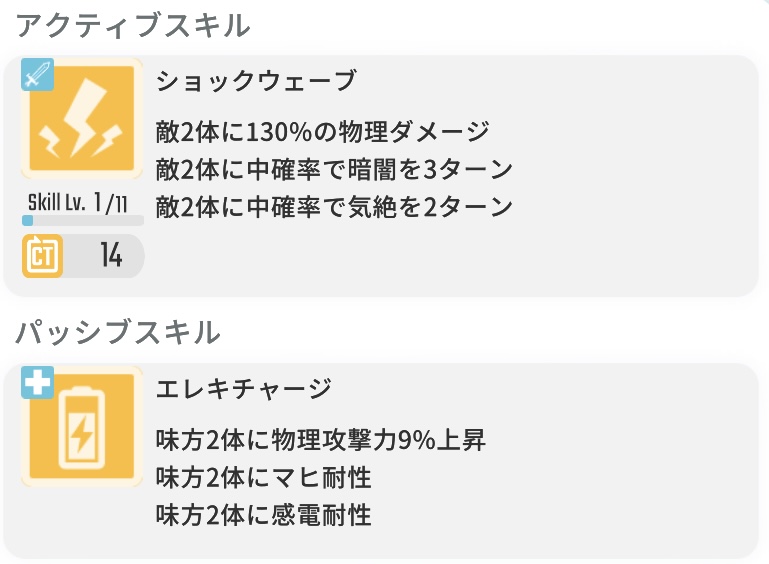Select the エレキチャージ skill name

tap(244, 388)
